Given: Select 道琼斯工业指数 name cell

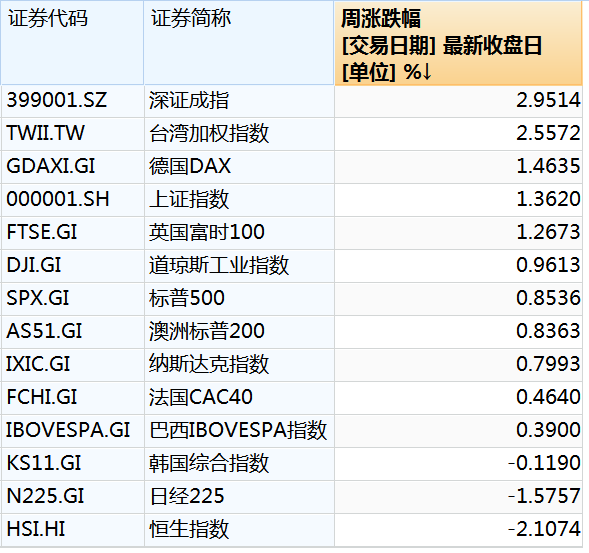Looking at the screenshot, I should pyautogui.click(x=239, y=266).
